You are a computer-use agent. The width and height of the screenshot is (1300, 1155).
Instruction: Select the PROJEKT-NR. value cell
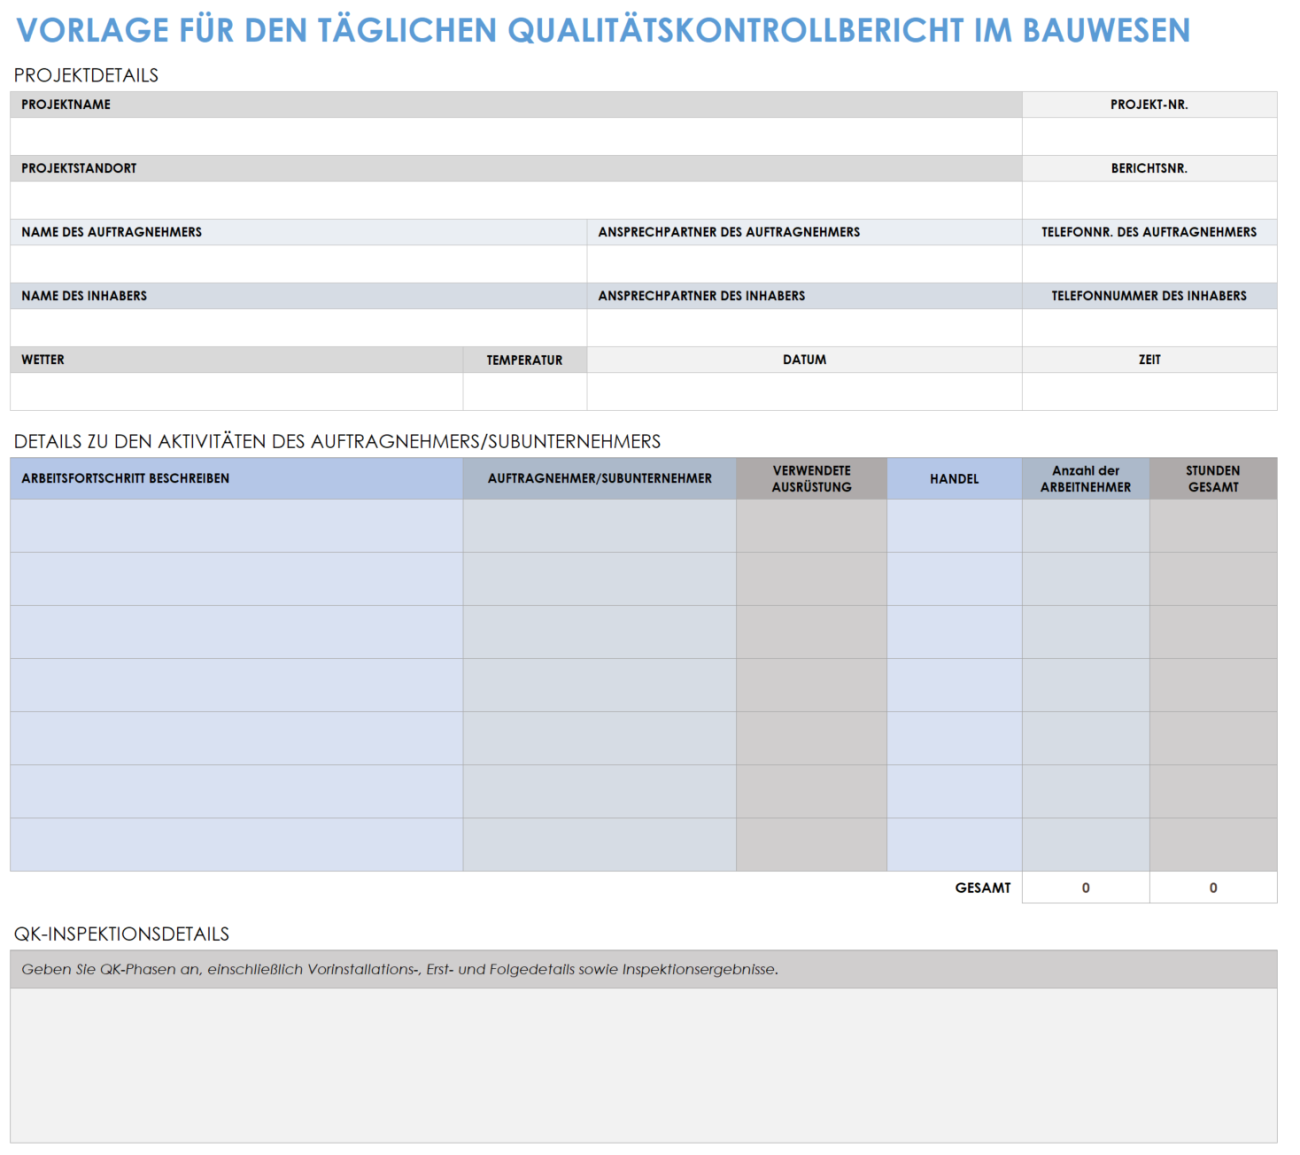(1149, 136)
